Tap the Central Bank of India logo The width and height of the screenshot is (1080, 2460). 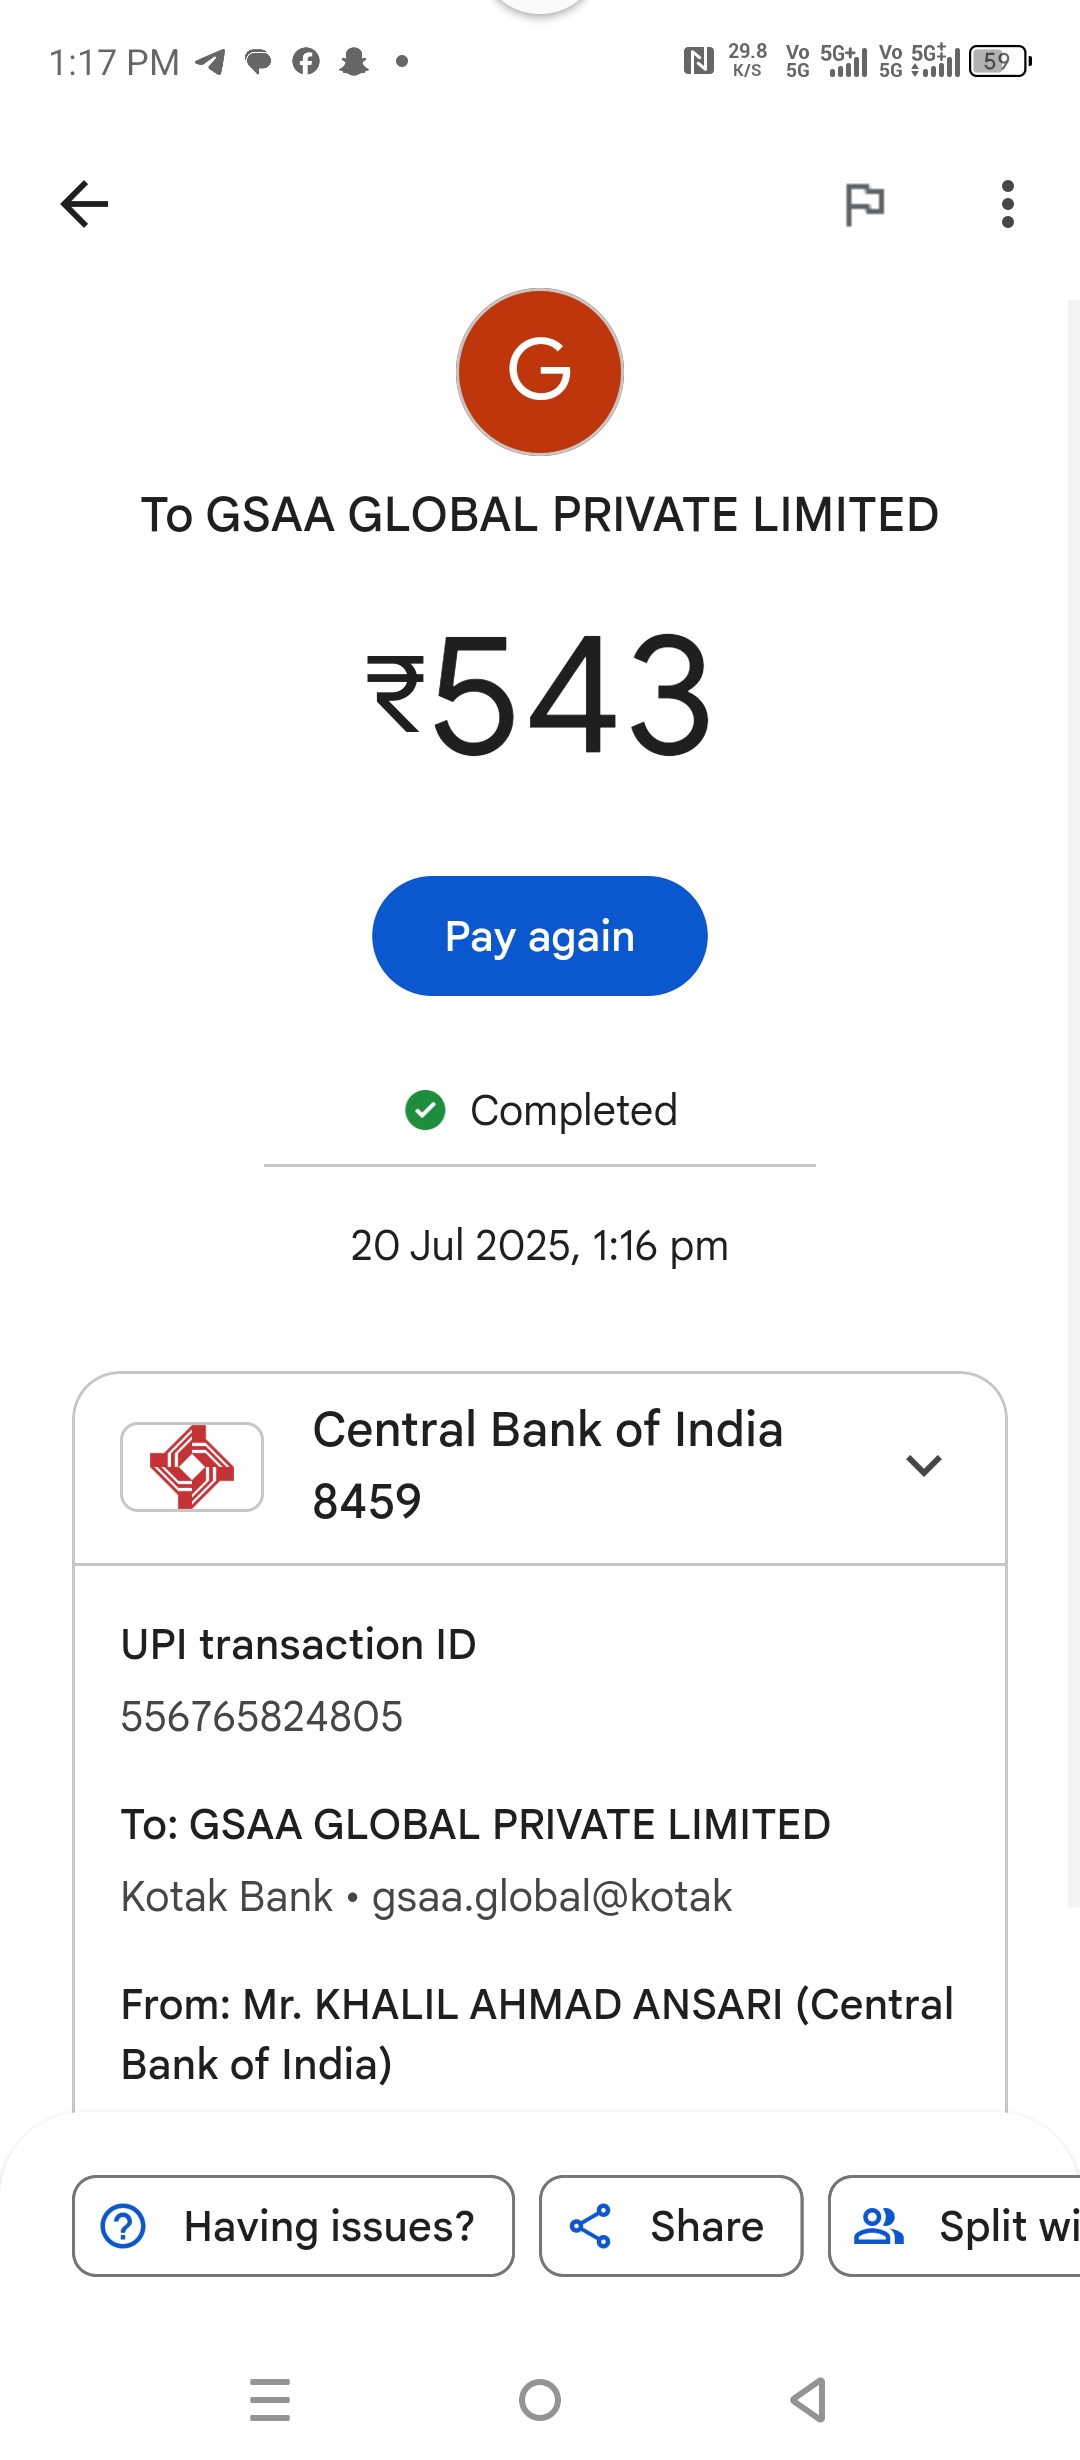(x=192, y=1466)
